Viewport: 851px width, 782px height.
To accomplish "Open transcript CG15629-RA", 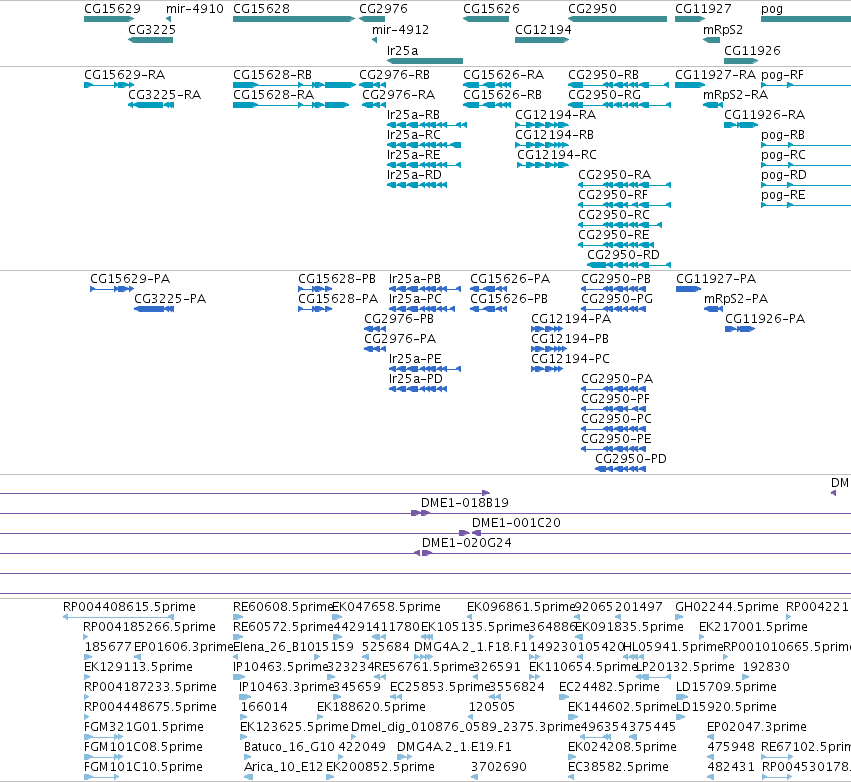I will tap(124, 74).
